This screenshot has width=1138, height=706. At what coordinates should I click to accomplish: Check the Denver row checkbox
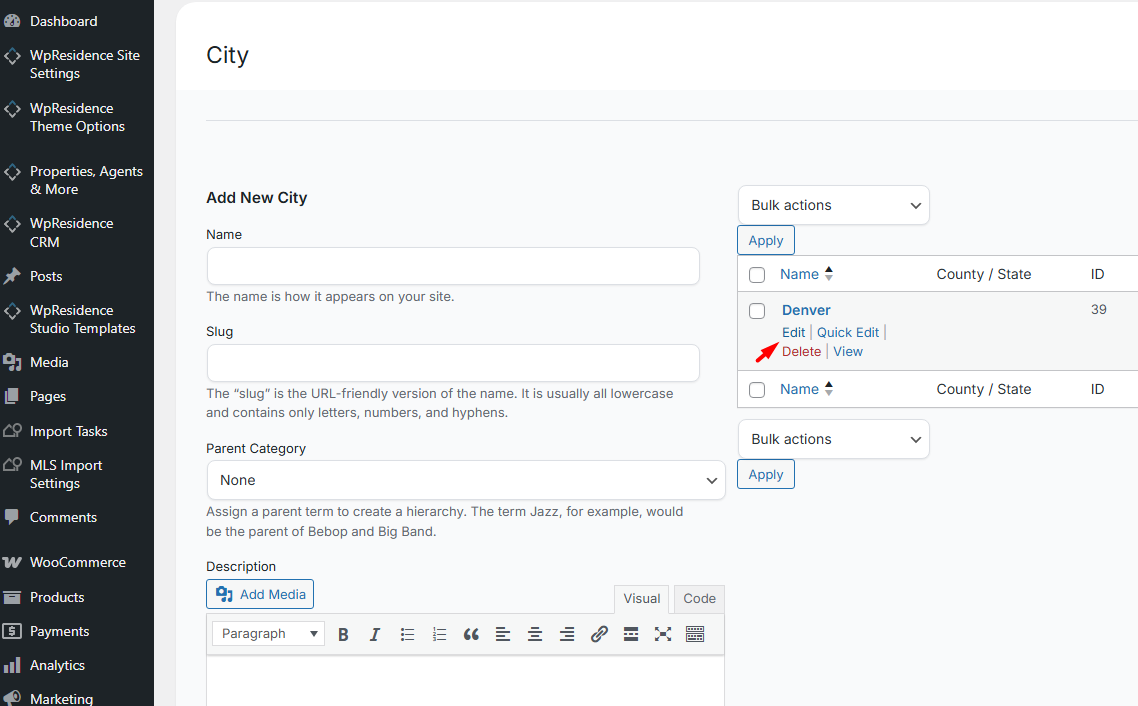[x=757, y=311]
